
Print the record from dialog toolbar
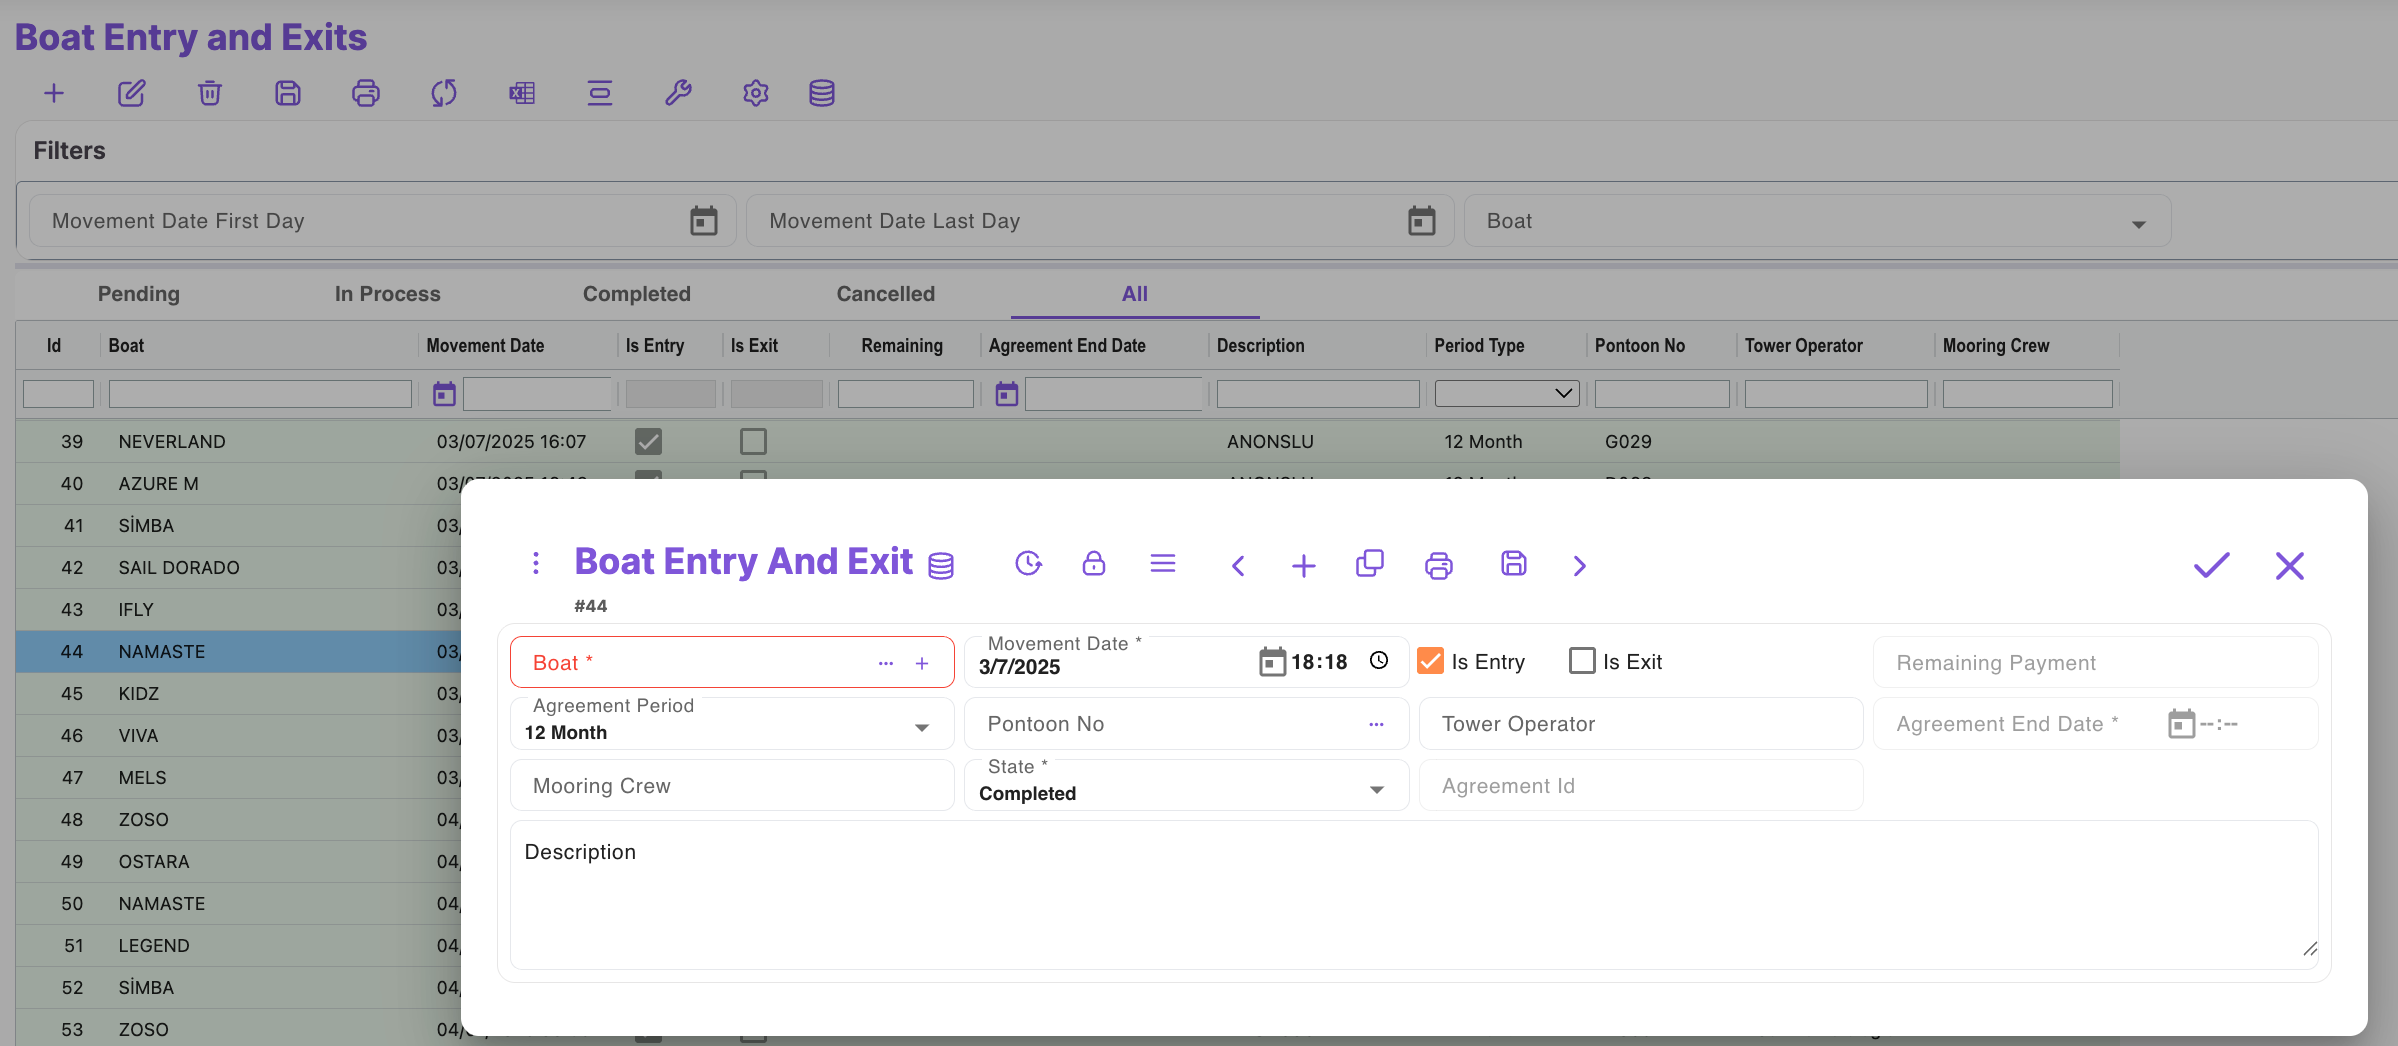coord(1438,566)
